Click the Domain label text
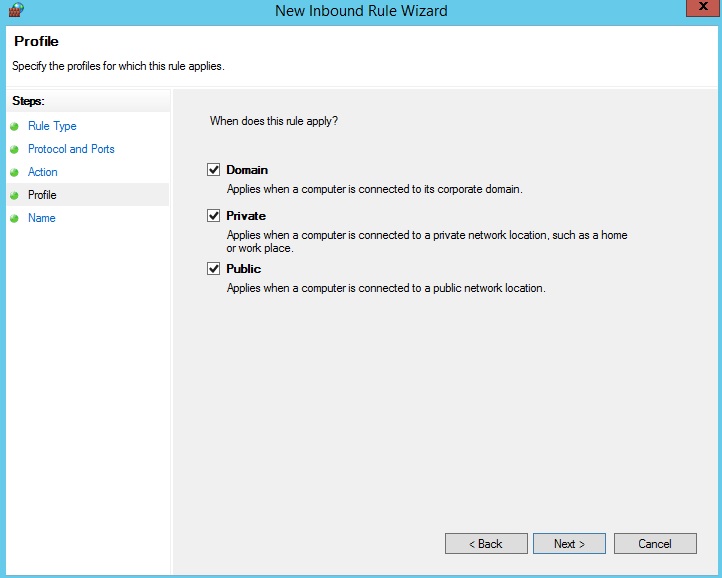The width and height of the screenshot is (722, 578). point(247,170)
